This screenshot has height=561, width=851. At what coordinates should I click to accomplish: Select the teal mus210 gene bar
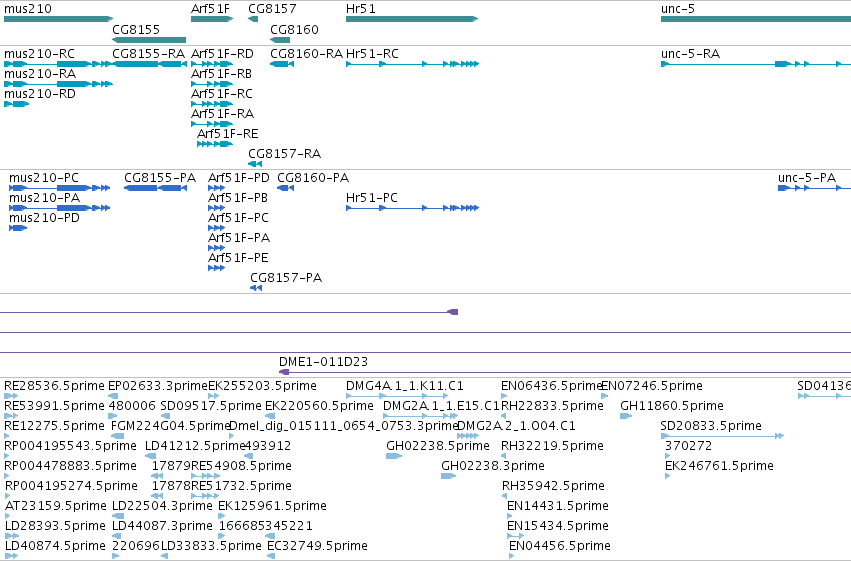(x=59, y=19)
